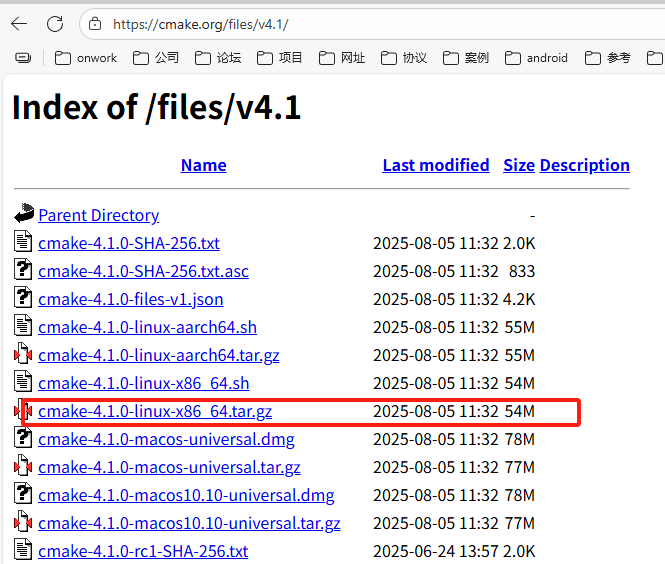Reload the page with the refresh icon
This screenshot has height=564, width=665.
(55, 24)
